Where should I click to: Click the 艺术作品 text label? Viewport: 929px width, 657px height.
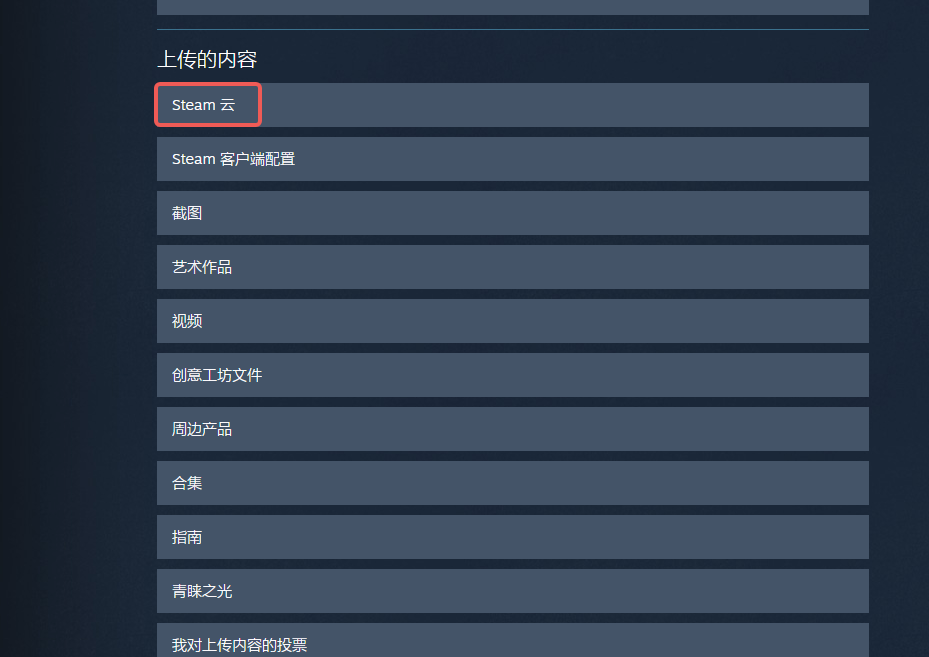(202, 267)
